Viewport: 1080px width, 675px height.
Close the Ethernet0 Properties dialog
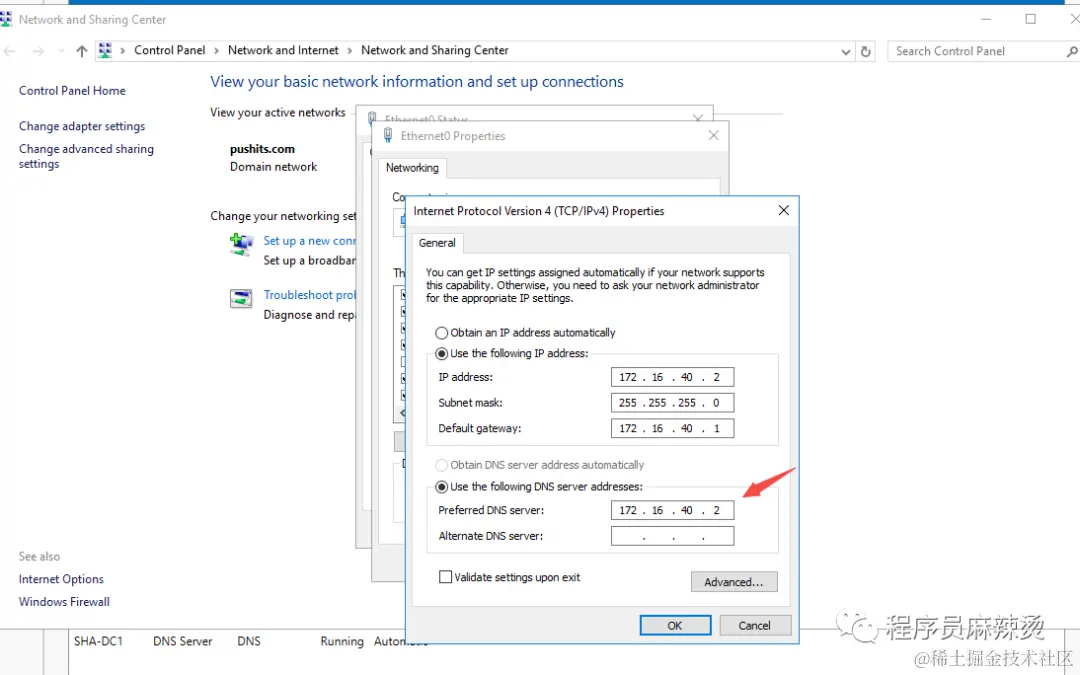point(714,136)
